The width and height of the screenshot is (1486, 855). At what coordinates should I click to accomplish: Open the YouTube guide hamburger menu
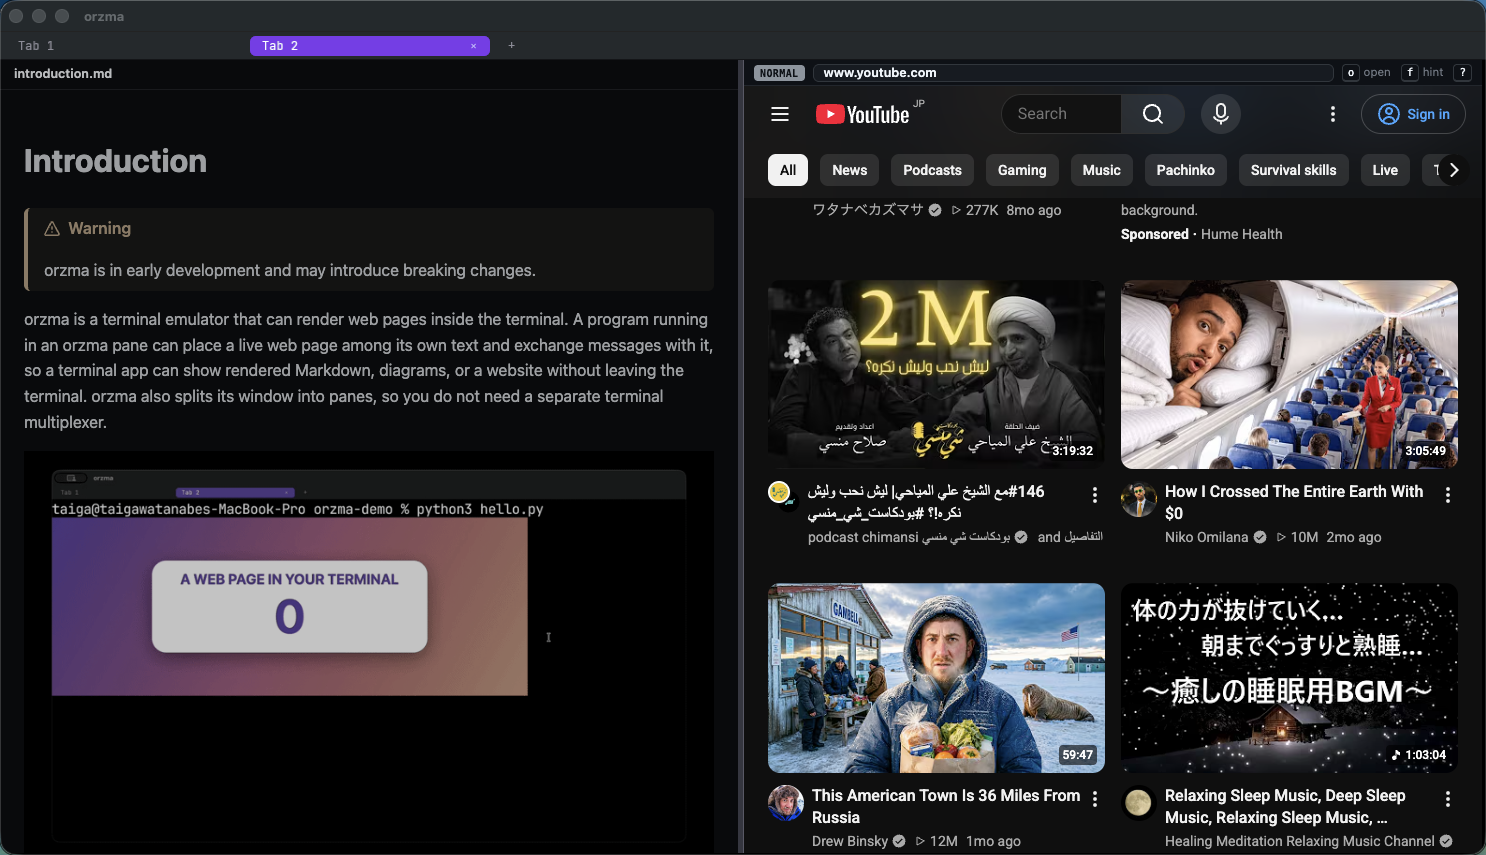click(780, 114)
